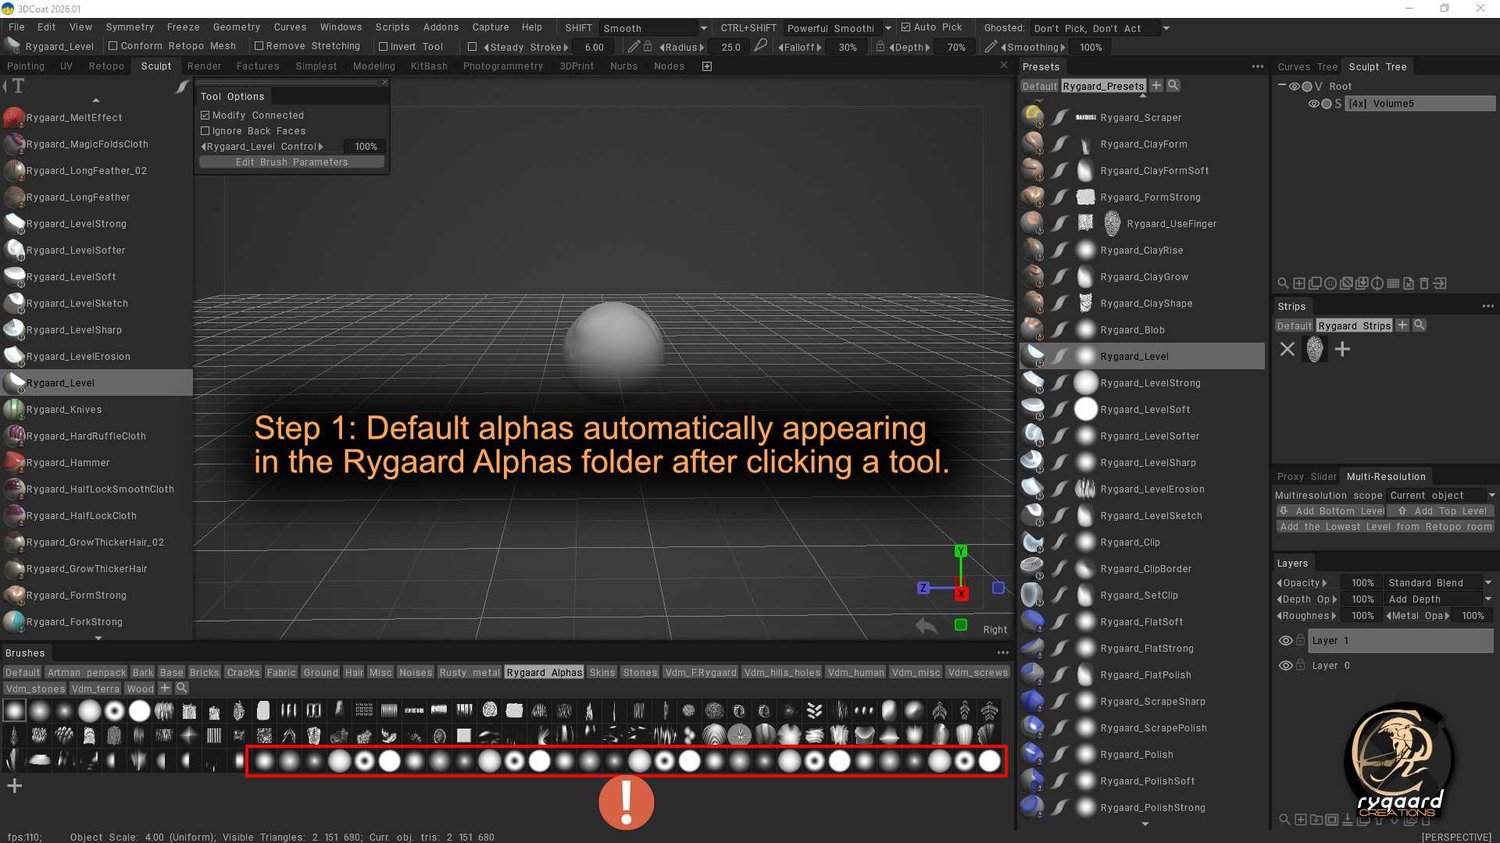The width and height of the screenshot is (1500, 843).
Task: Click Add Top Level button
Action: (1442, 511)
